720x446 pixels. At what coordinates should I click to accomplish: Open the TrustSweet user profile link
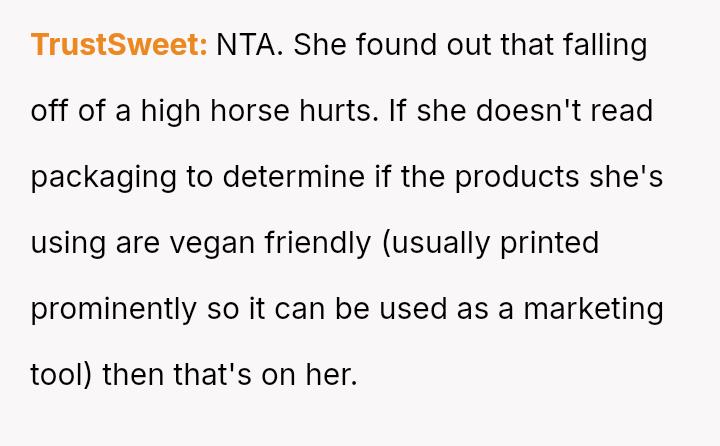(119, 45)
